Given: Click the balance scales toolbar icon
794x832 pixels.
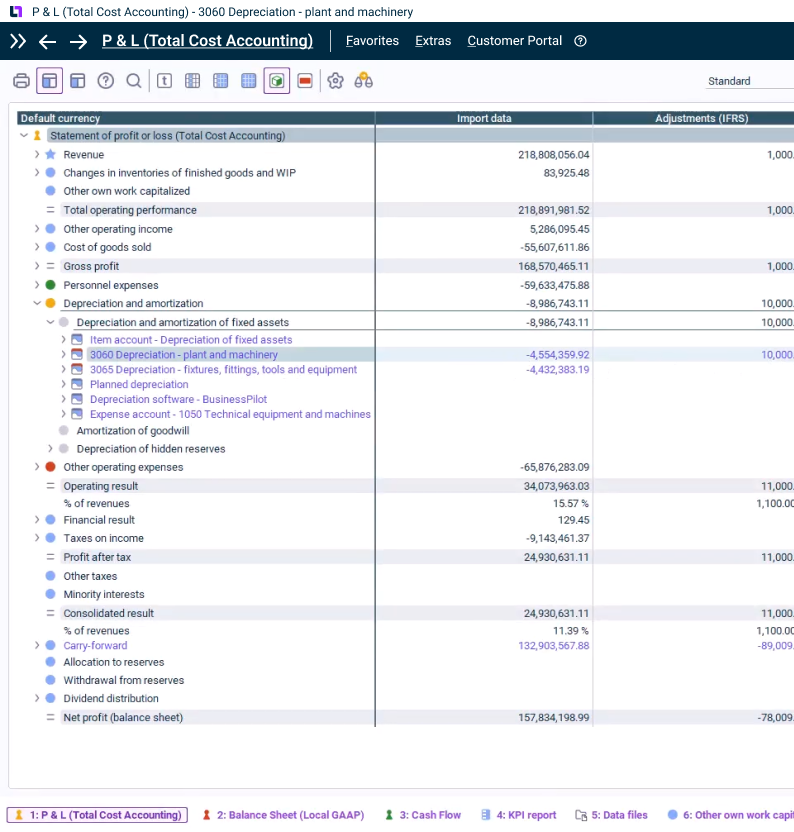Looking at the screenshot, I should (x=364, y=81).
